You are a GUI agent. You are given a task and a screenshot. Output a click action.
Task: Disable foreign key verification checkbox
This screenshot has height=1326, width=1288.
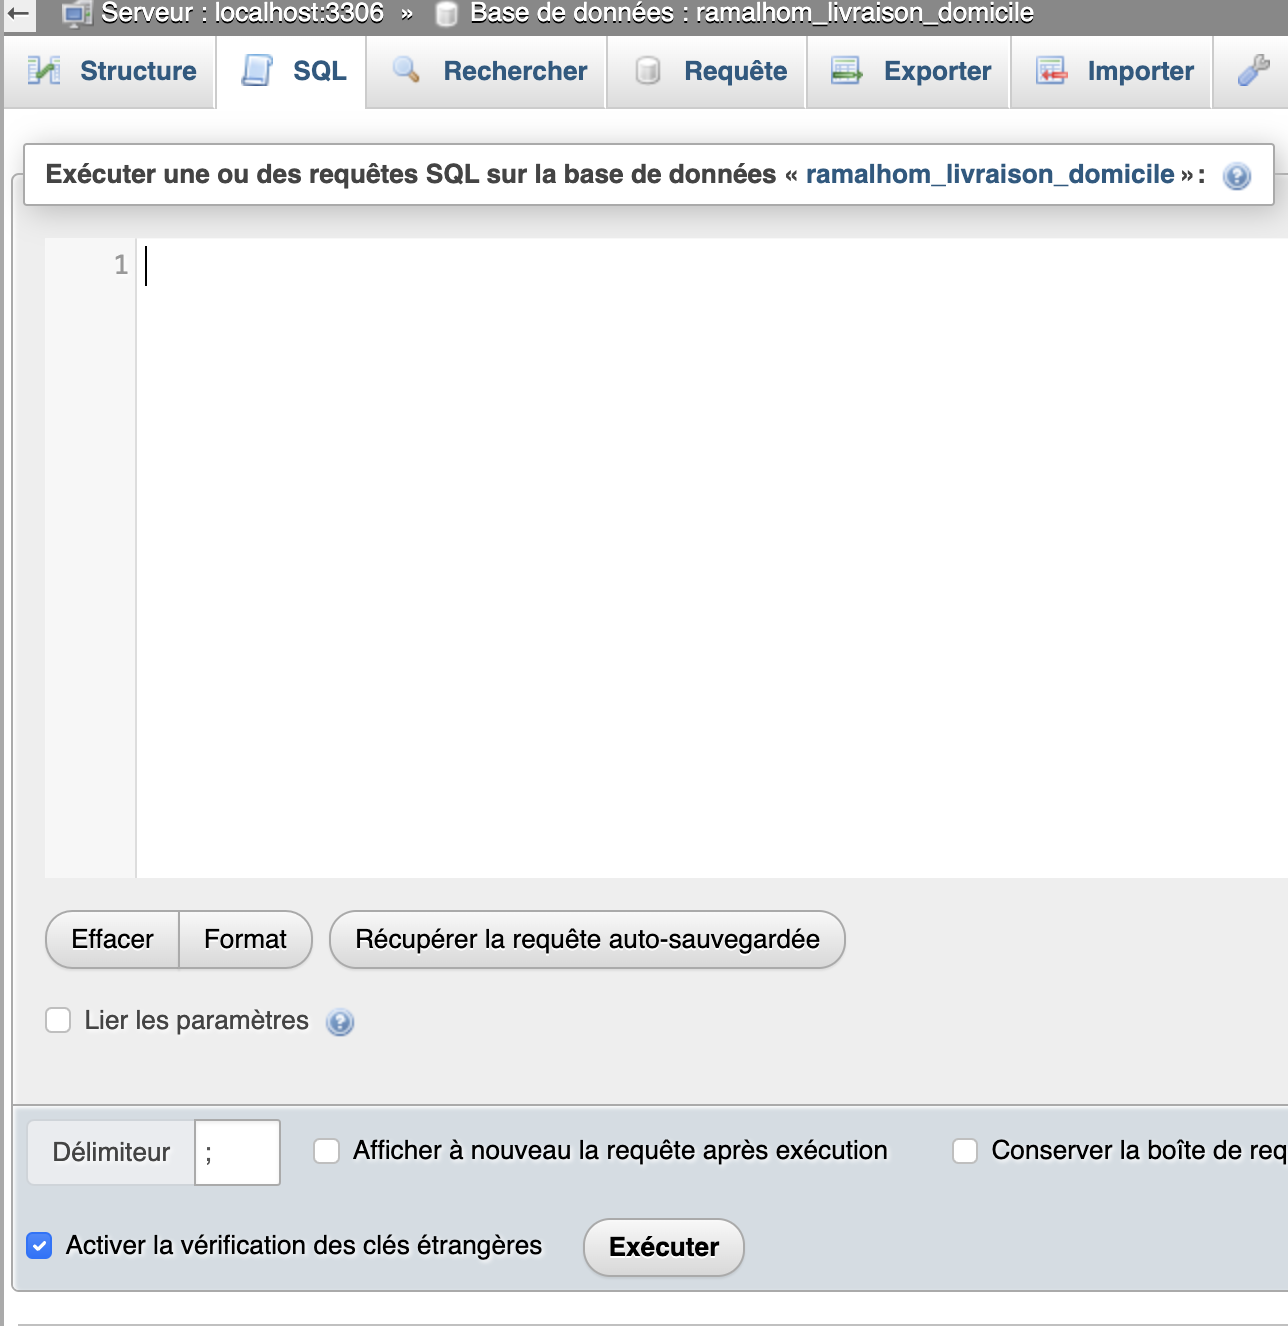(39, 1246)
